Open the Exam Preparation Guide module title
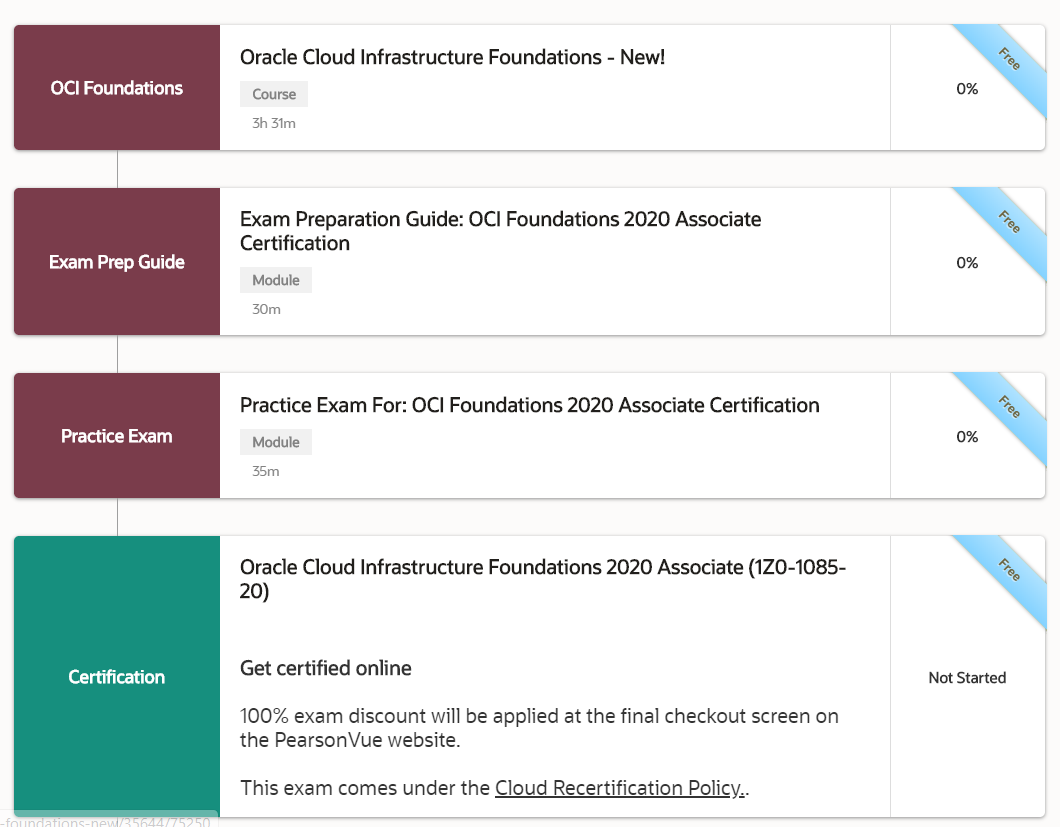This screenshot has height=827, width=1060. click(x=500, y=231)
